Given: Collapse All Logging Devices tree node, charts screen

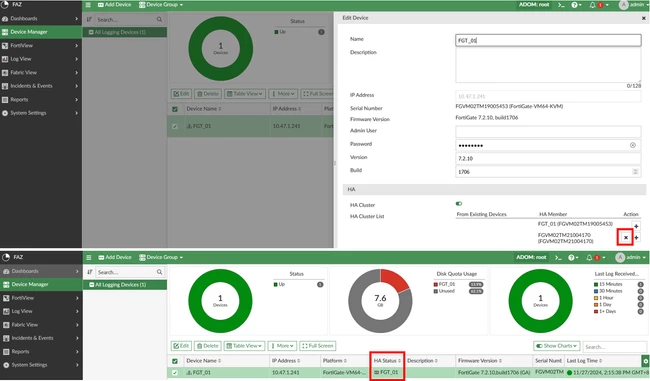Looking at the screenshot, I should coord(92,285).
